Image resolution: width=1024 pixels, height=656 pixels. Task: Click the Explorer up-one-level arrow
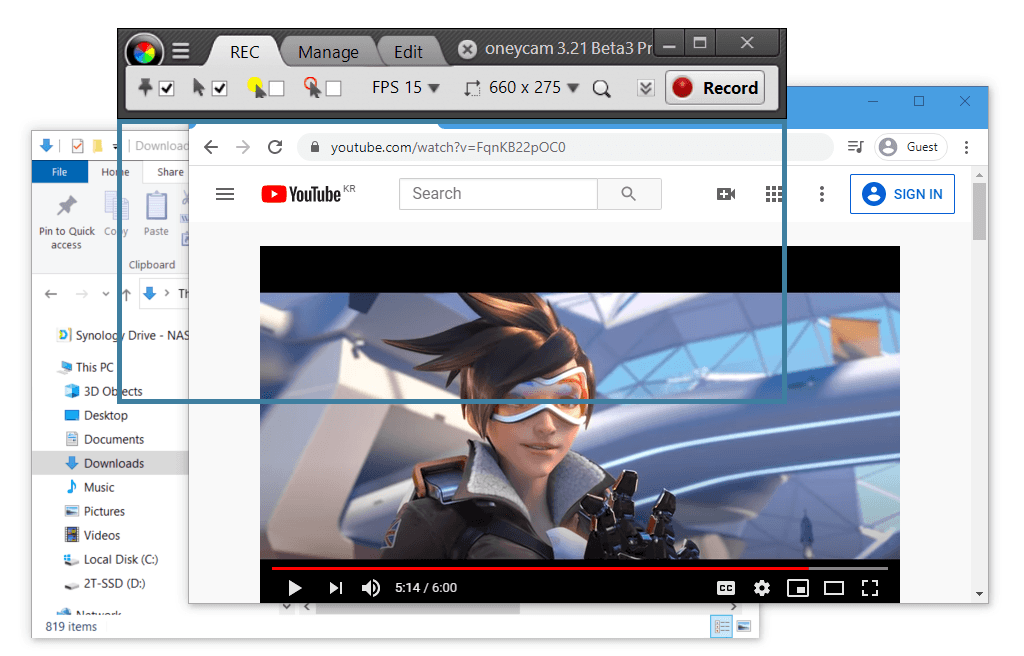point(127,294)
